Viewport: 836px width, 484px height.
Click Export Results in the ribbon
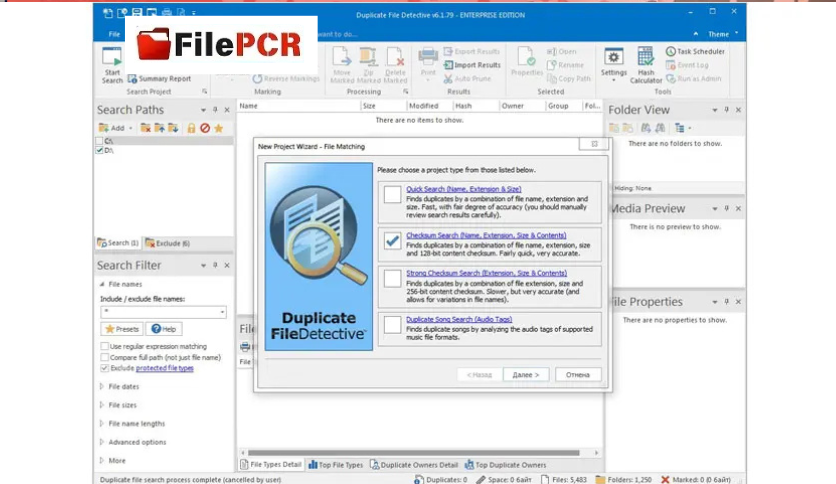pyautogui.click(x=472, y=52)
